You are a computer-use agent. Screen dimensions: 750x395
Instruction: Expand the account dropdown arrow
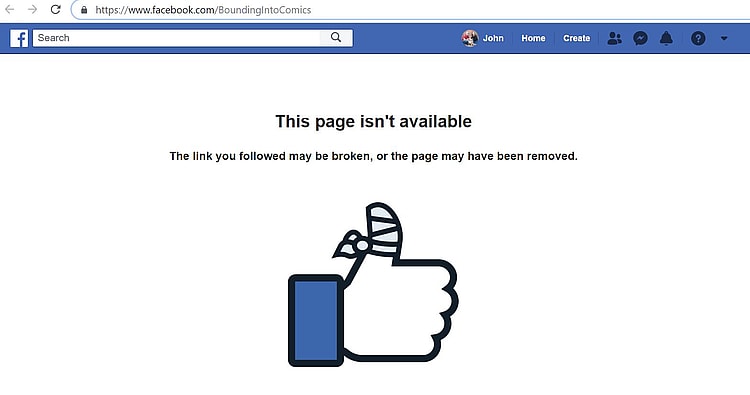click(x=724, y=38)
